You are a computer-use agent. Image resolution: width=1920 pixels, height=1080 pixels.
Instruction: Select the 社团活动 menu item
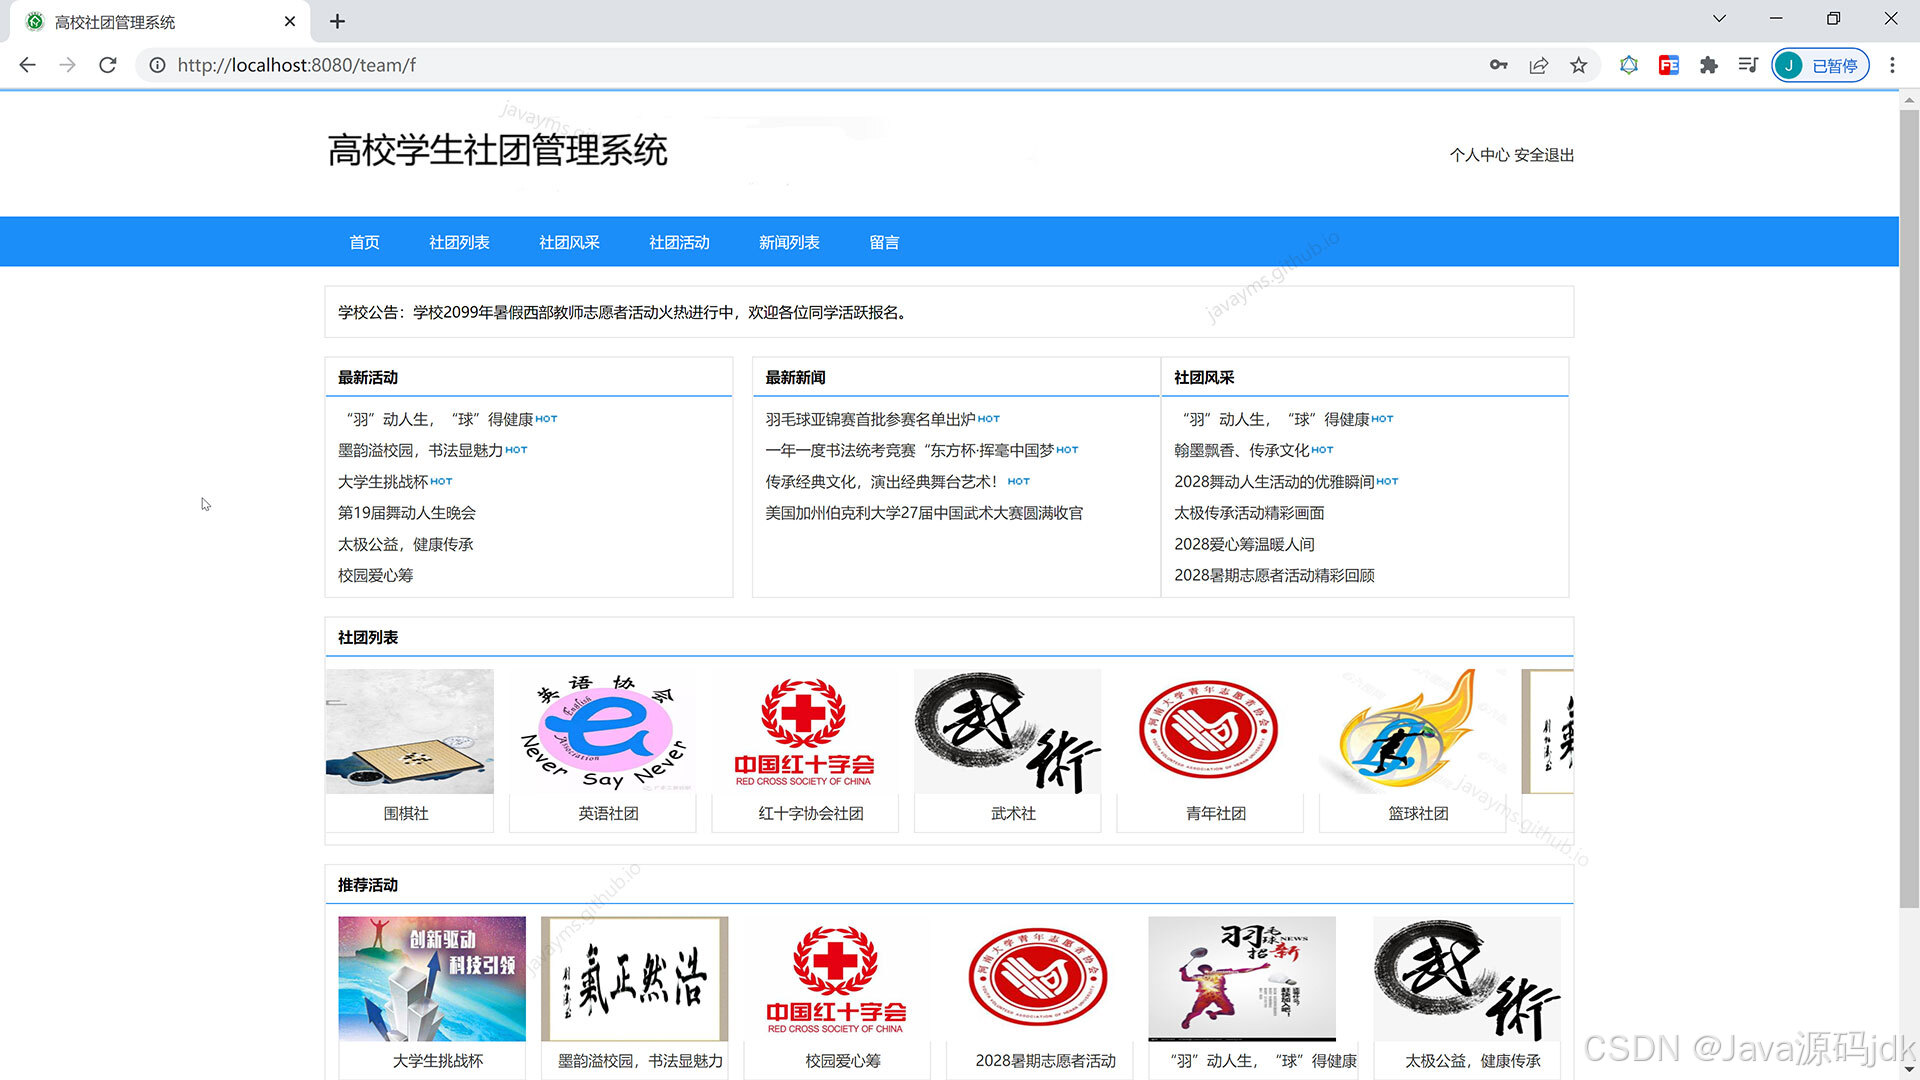click(x=678, y=242)
